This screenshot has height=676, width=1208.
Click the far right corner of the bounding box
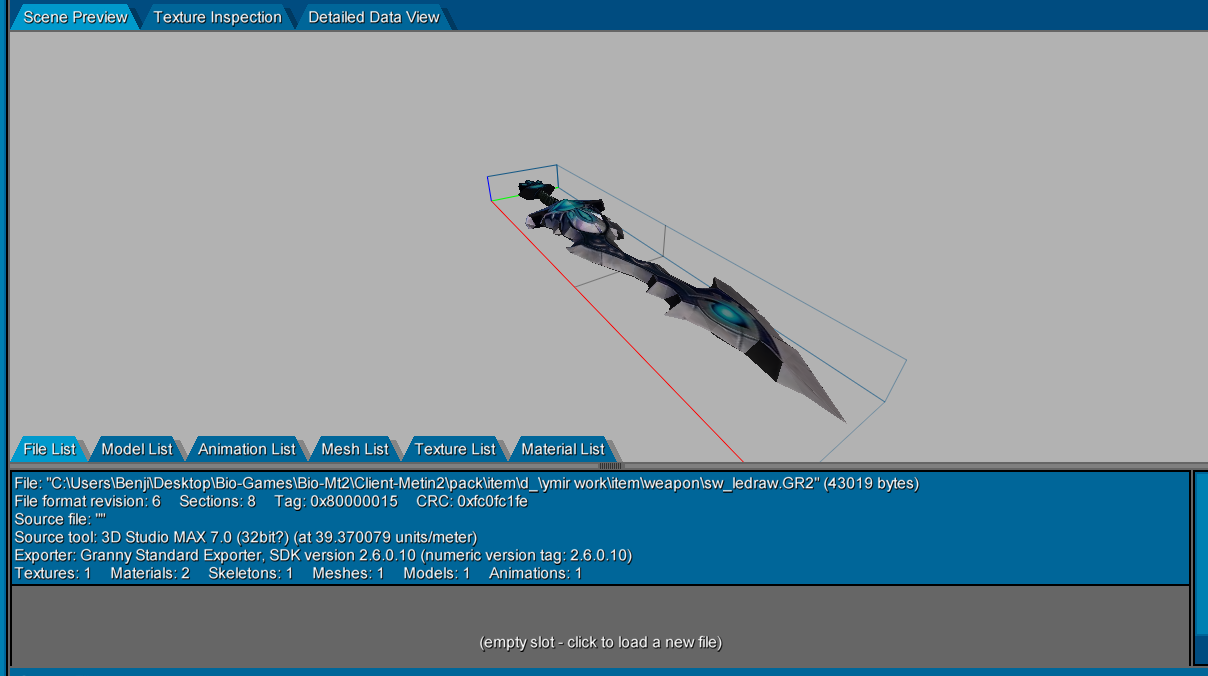tap(906, 360)
